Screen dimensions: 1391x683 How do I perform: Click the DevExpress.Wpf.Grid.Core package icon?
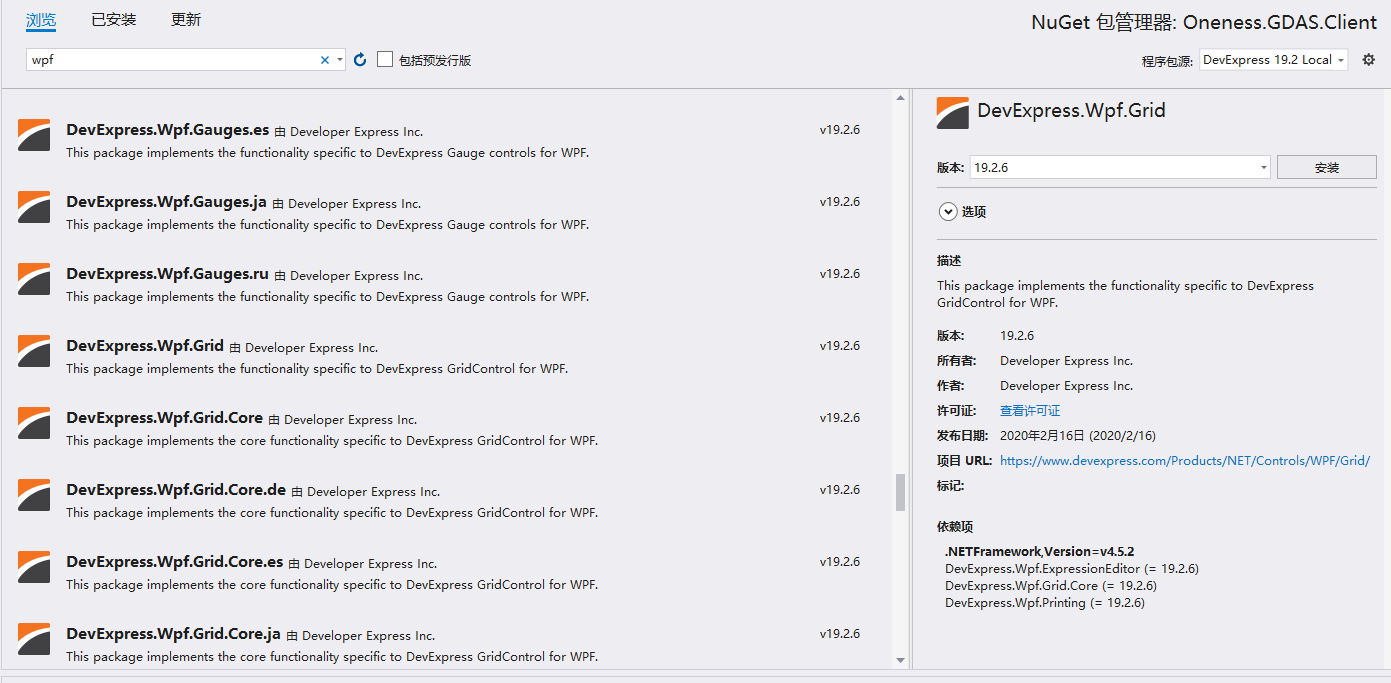pos(34,423)
